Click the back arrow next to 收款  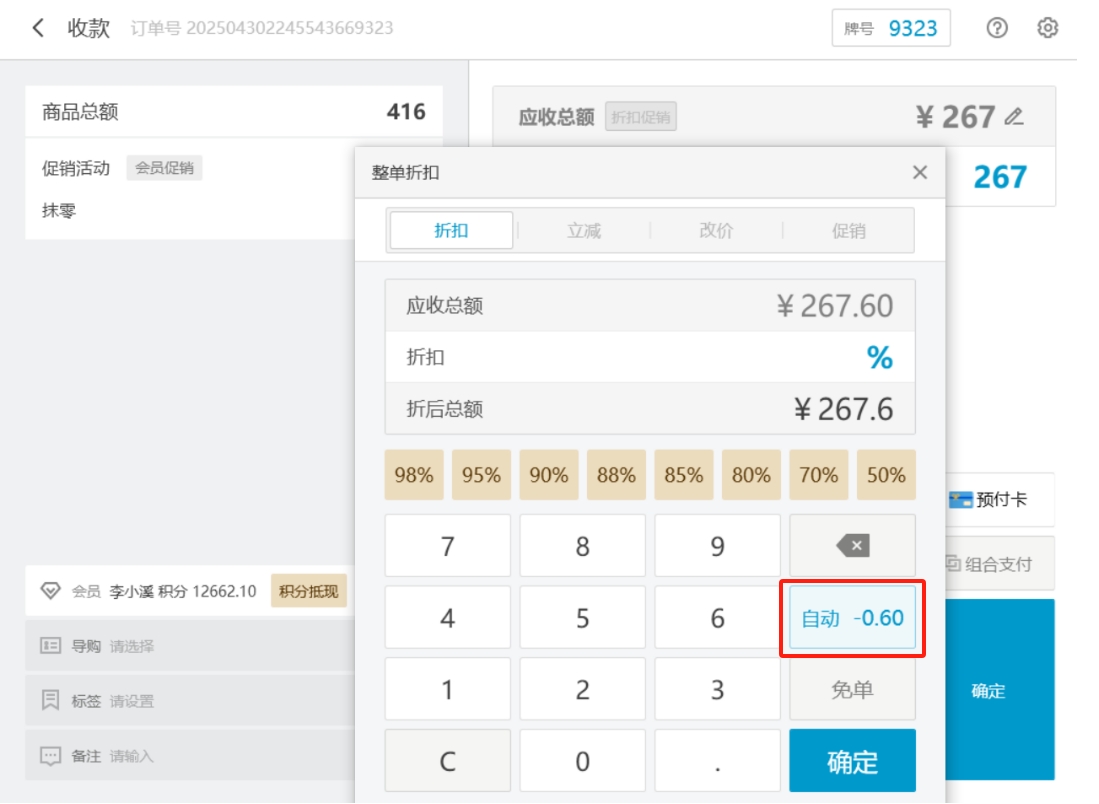38,28
